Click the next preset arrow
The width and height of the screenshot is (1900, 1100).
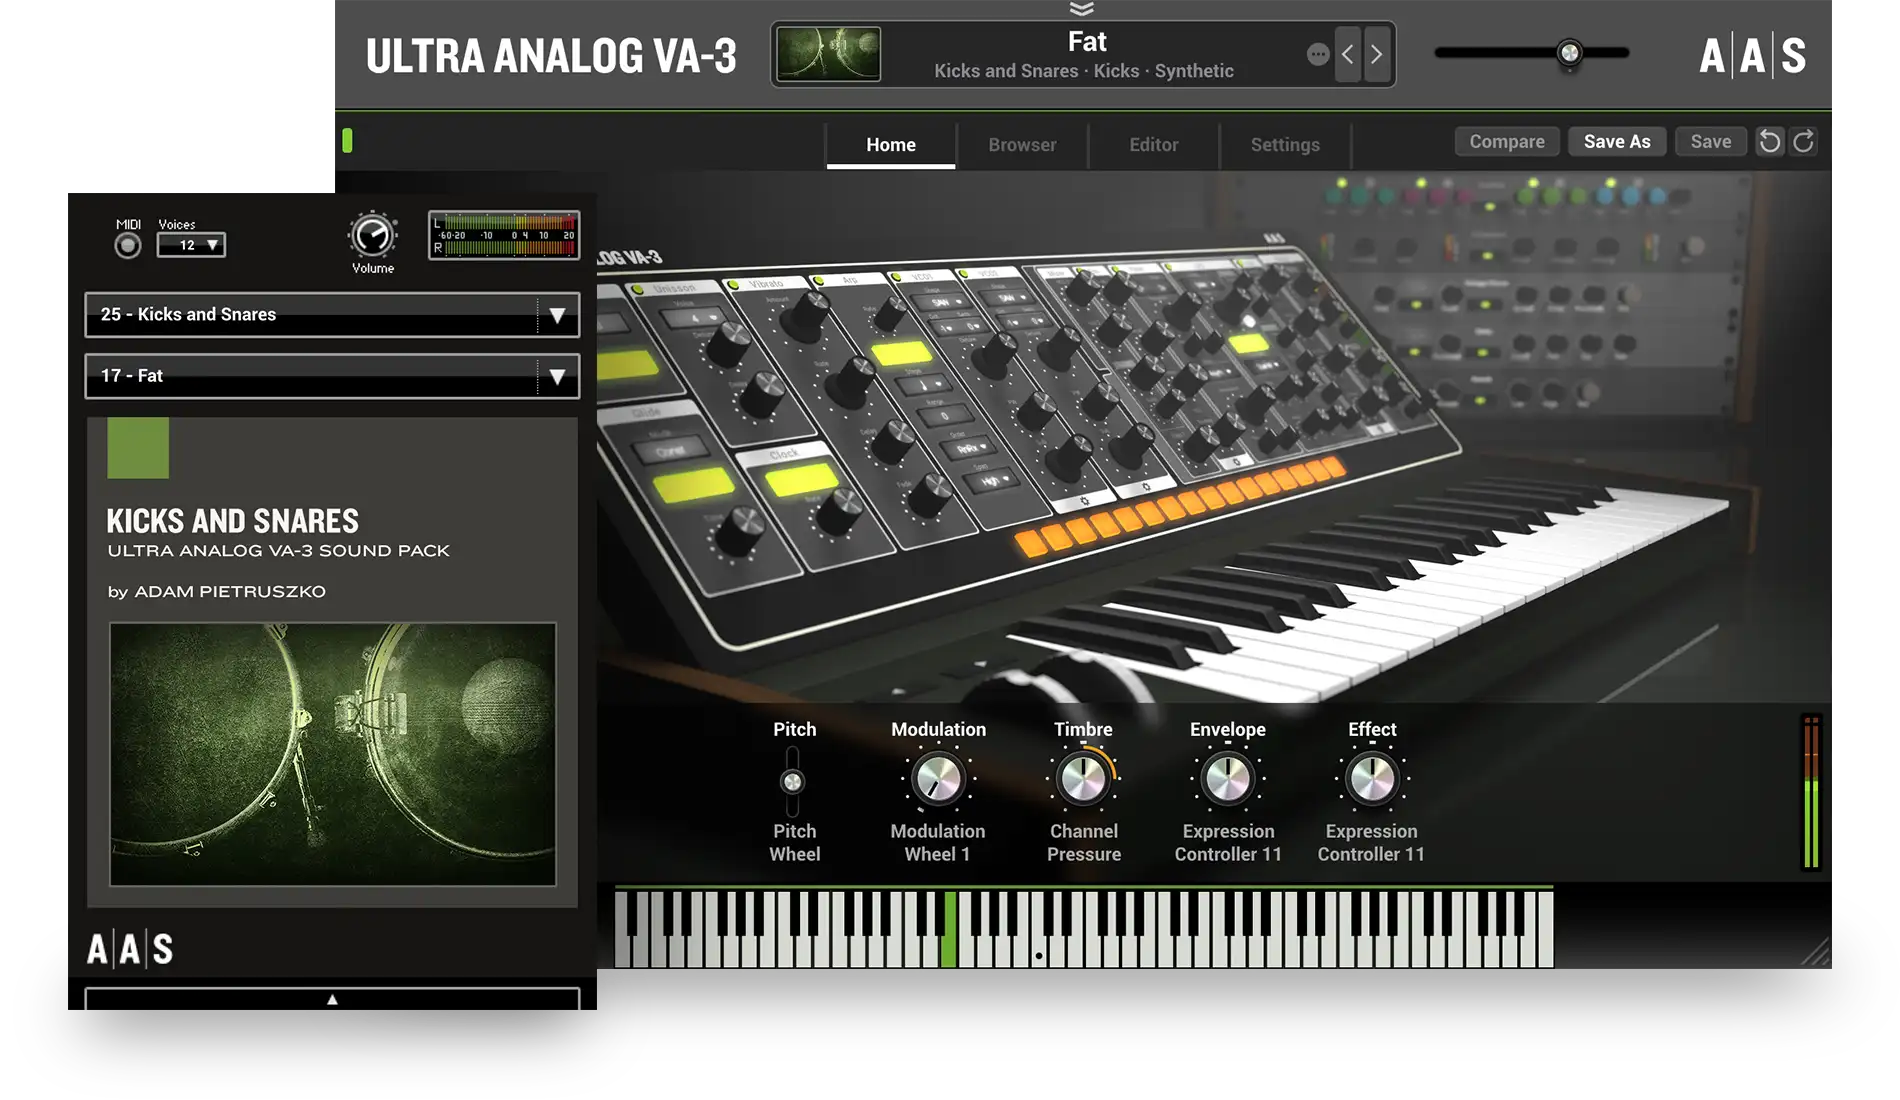[1377, 55]
